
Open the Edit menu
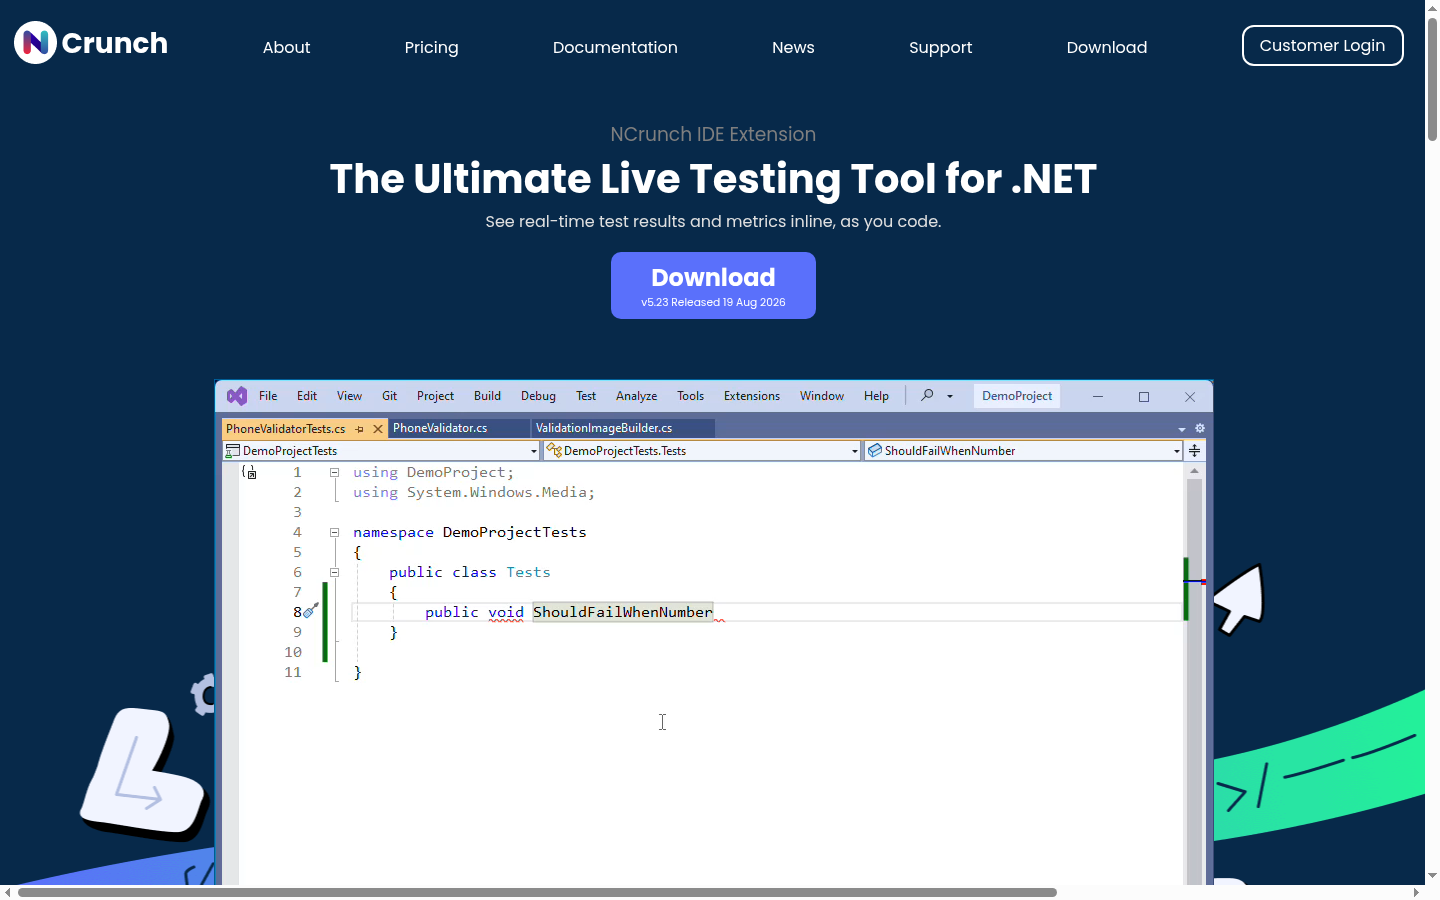point(307,396)
